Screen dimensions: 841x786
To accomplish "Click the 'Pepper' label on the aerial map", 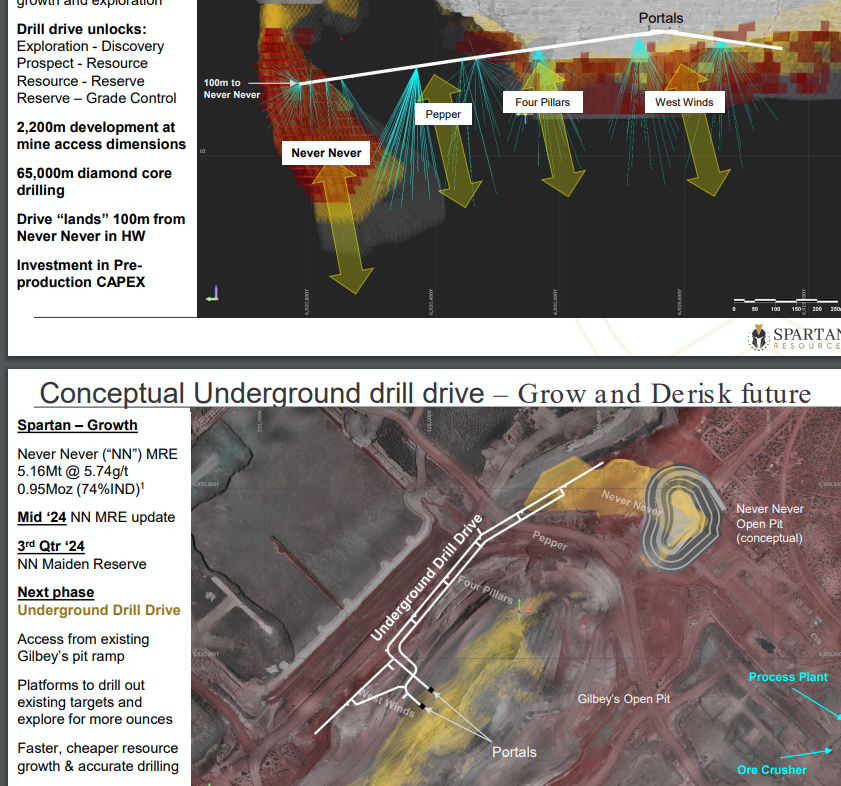I will coord(550,540).
